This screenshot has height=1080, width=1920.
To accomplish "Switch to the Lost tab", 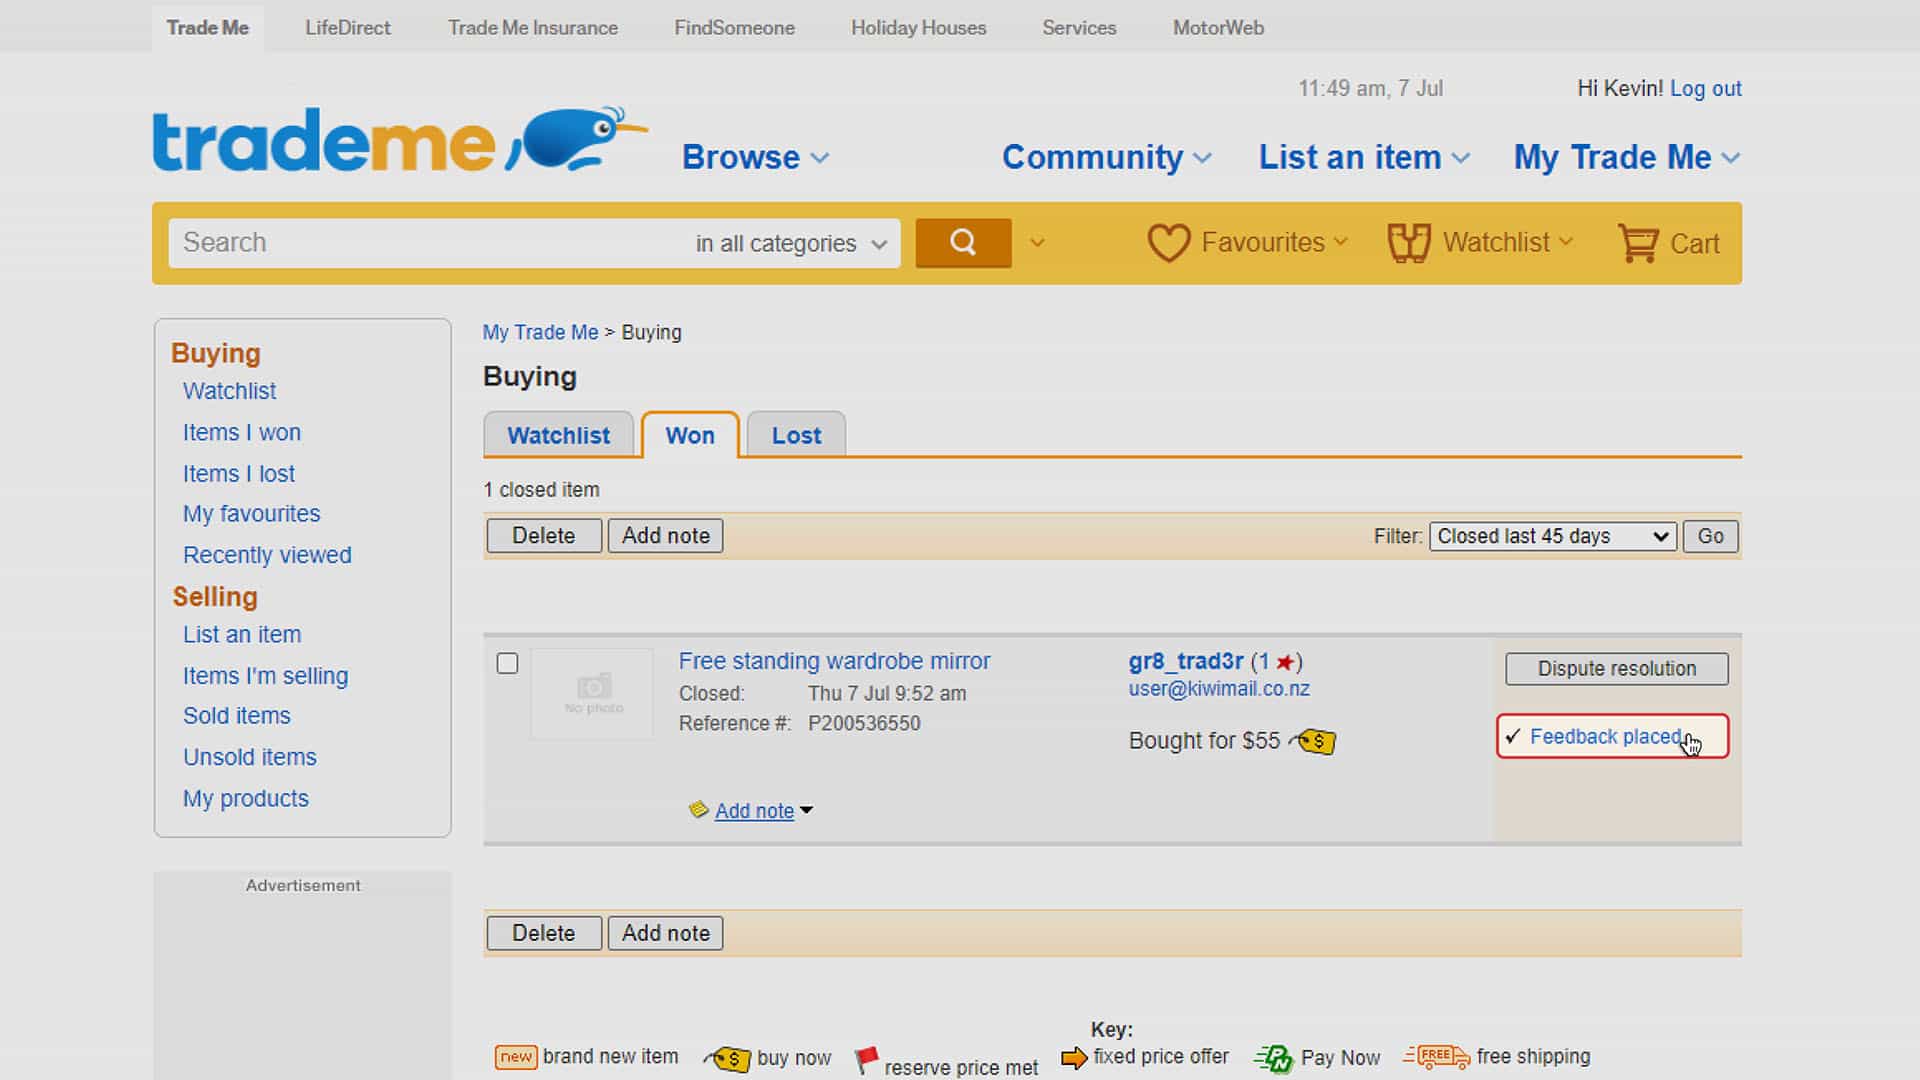I will point(796,435).
